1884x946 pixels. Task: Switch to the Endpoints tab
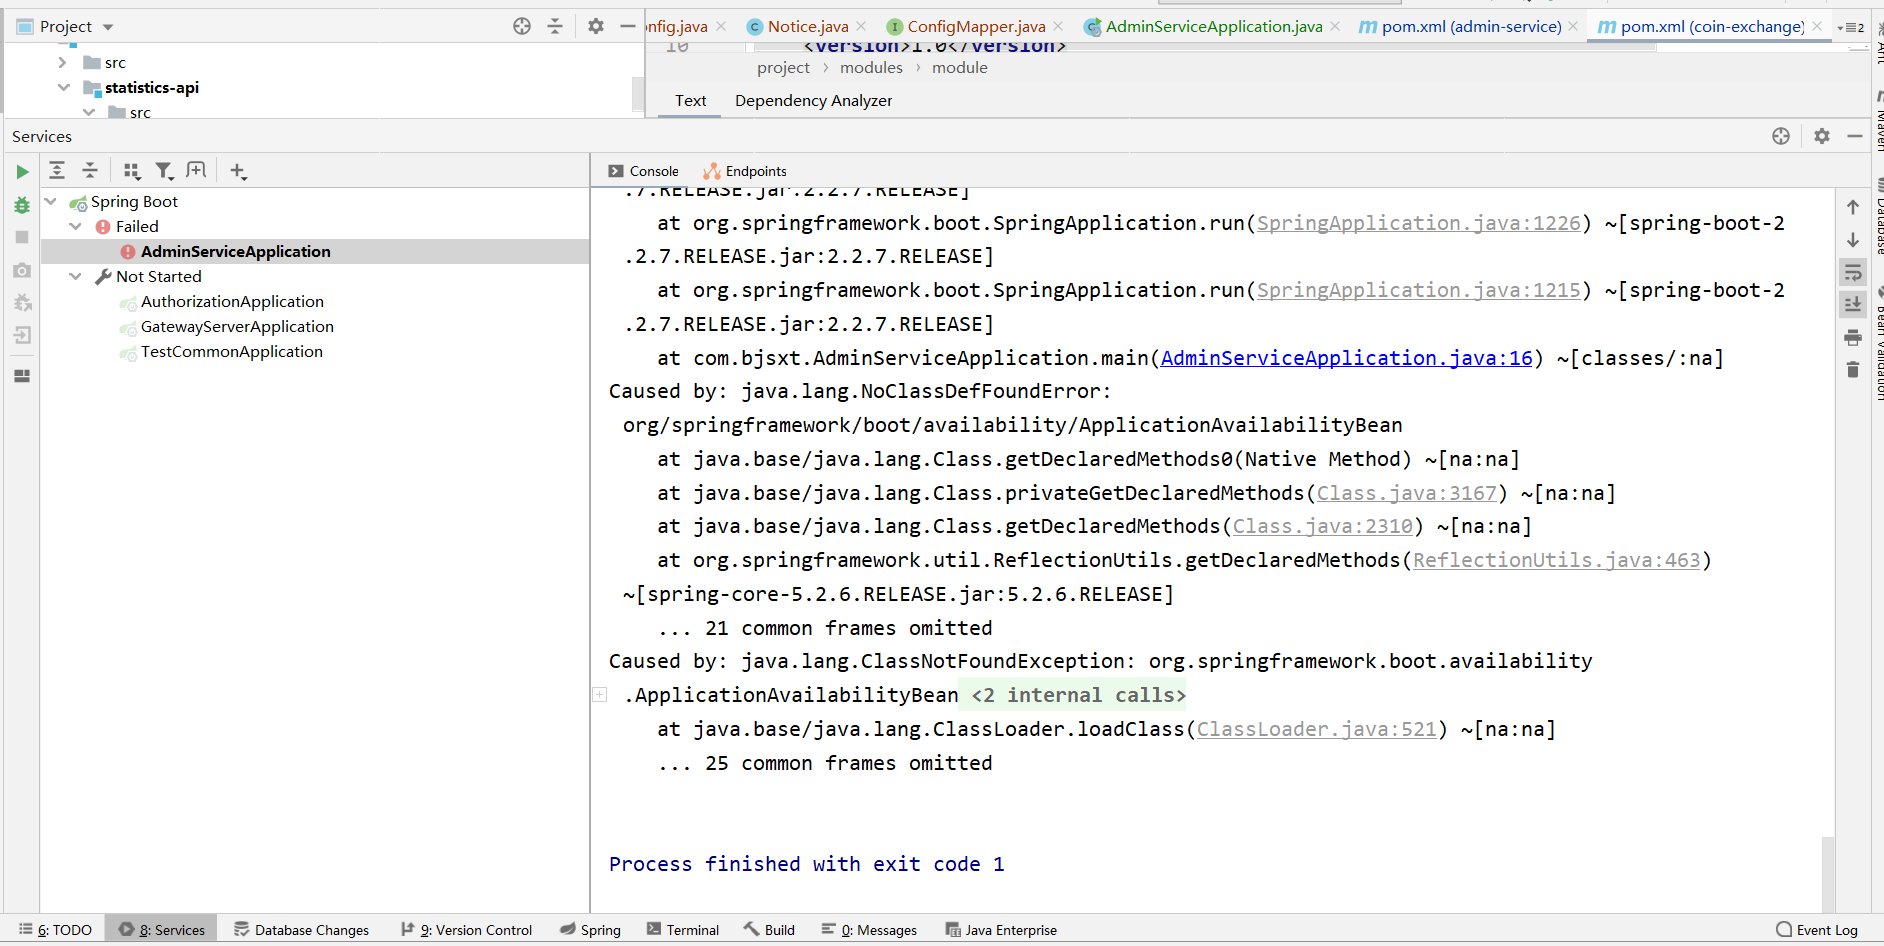pos(745,171)
